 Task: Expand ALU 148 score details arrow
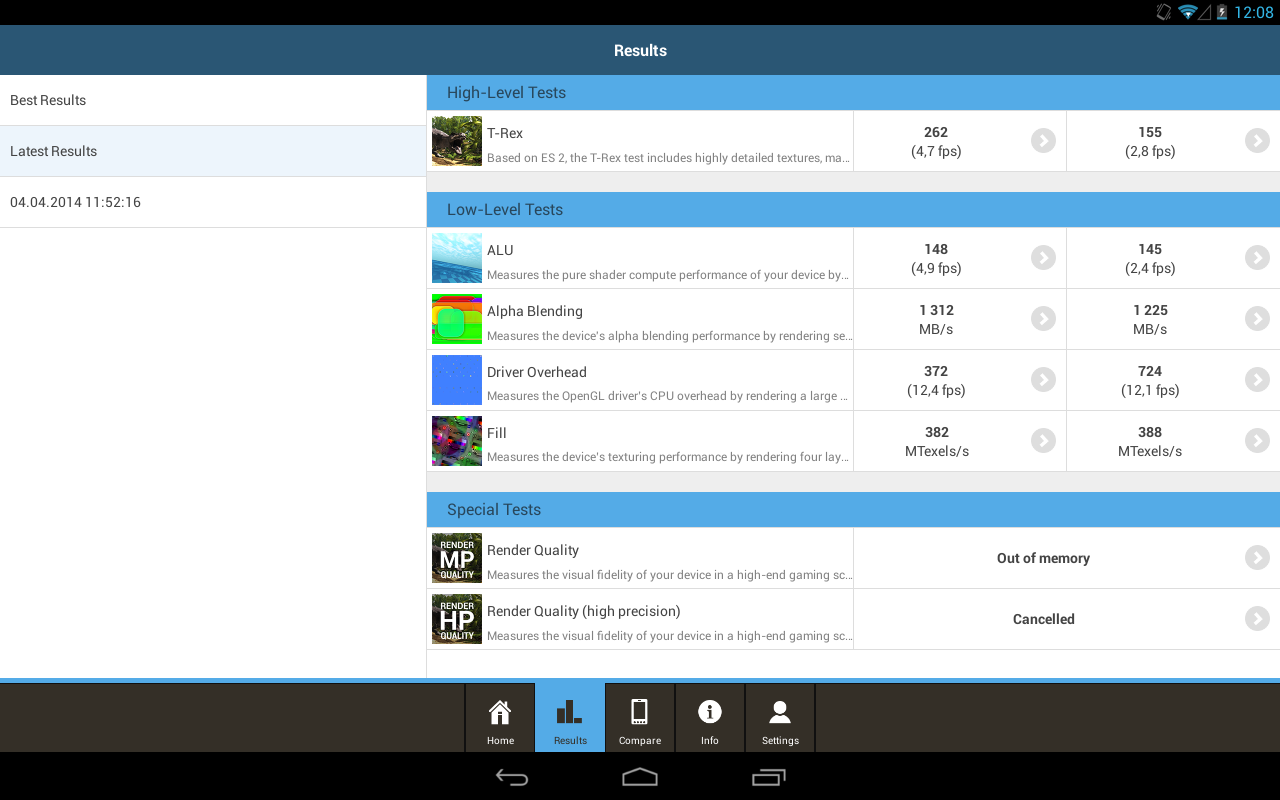pyautogui.click(x=1043, y=258)
